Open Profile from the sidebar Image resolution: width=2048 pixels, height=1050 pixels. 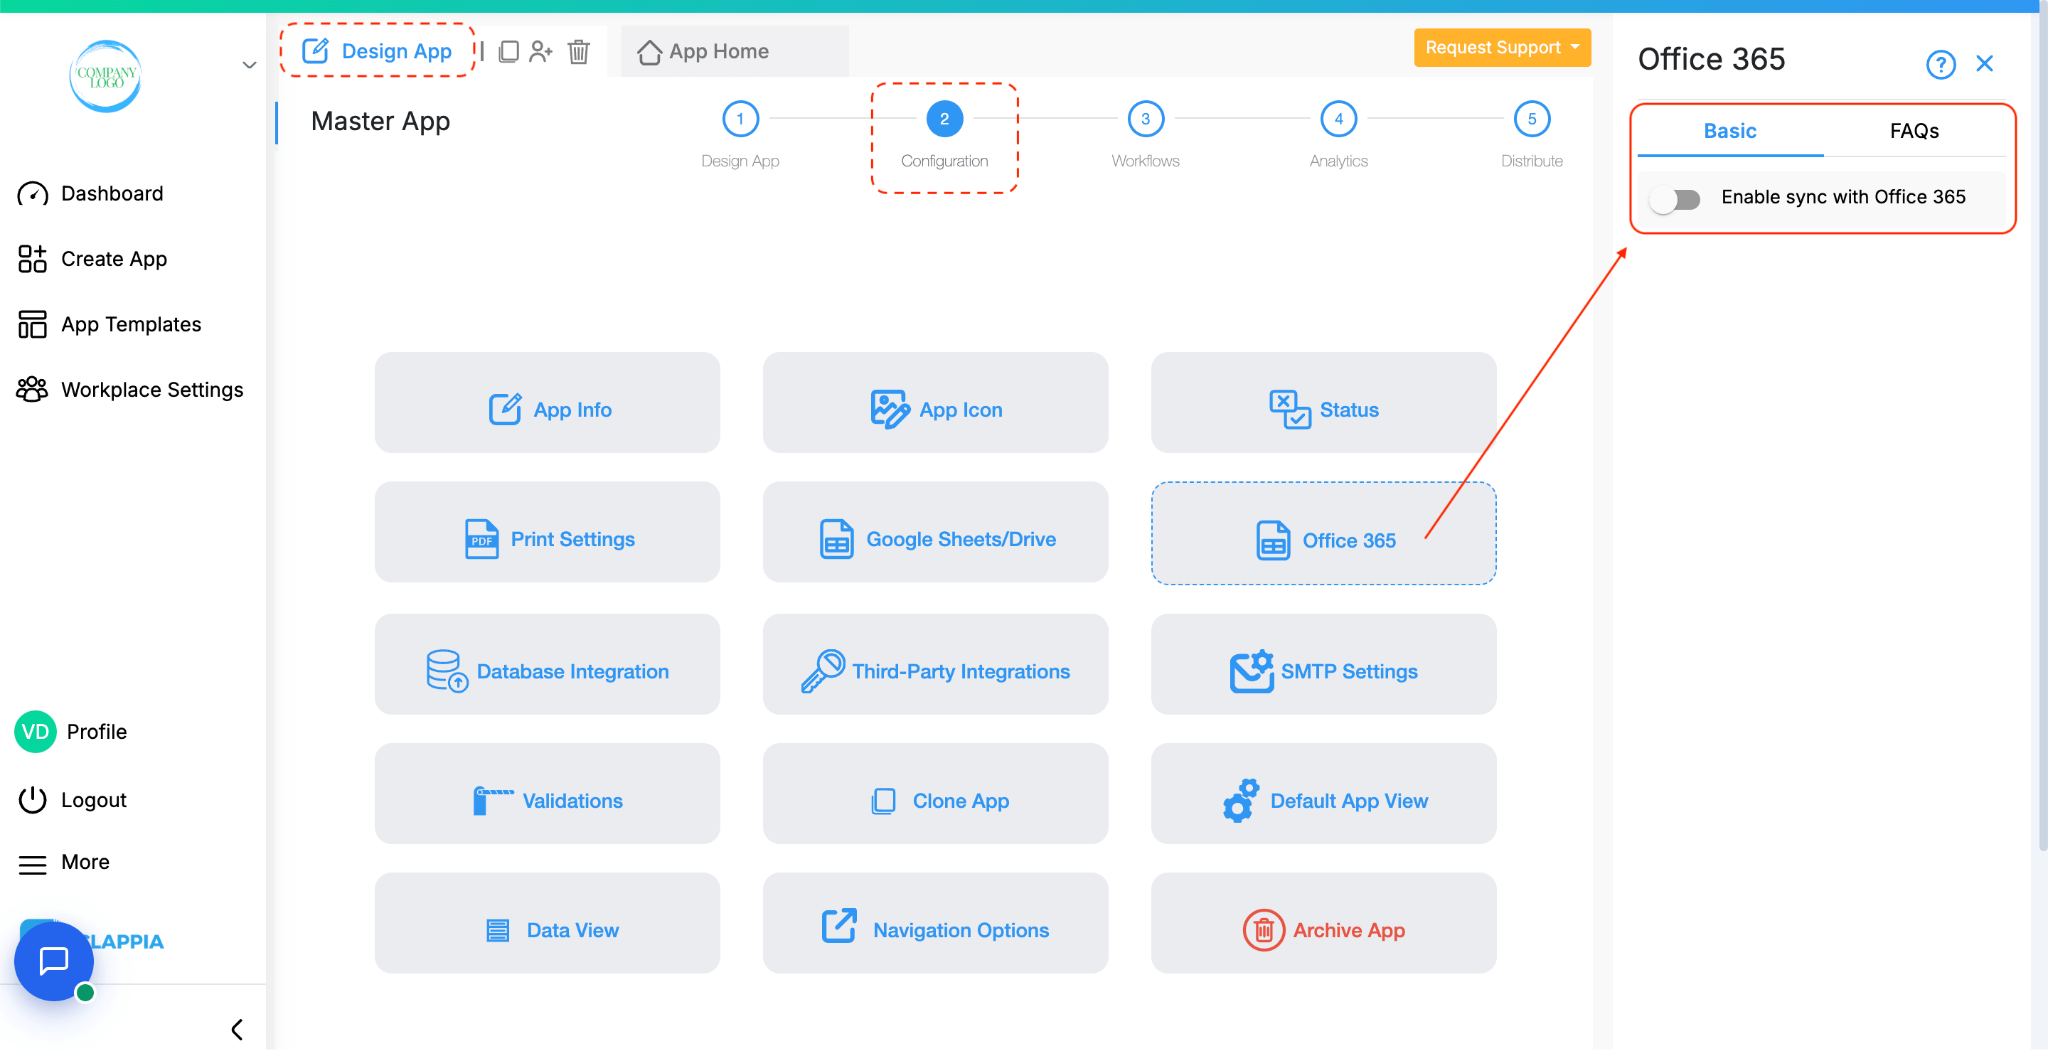coord(97,732)
